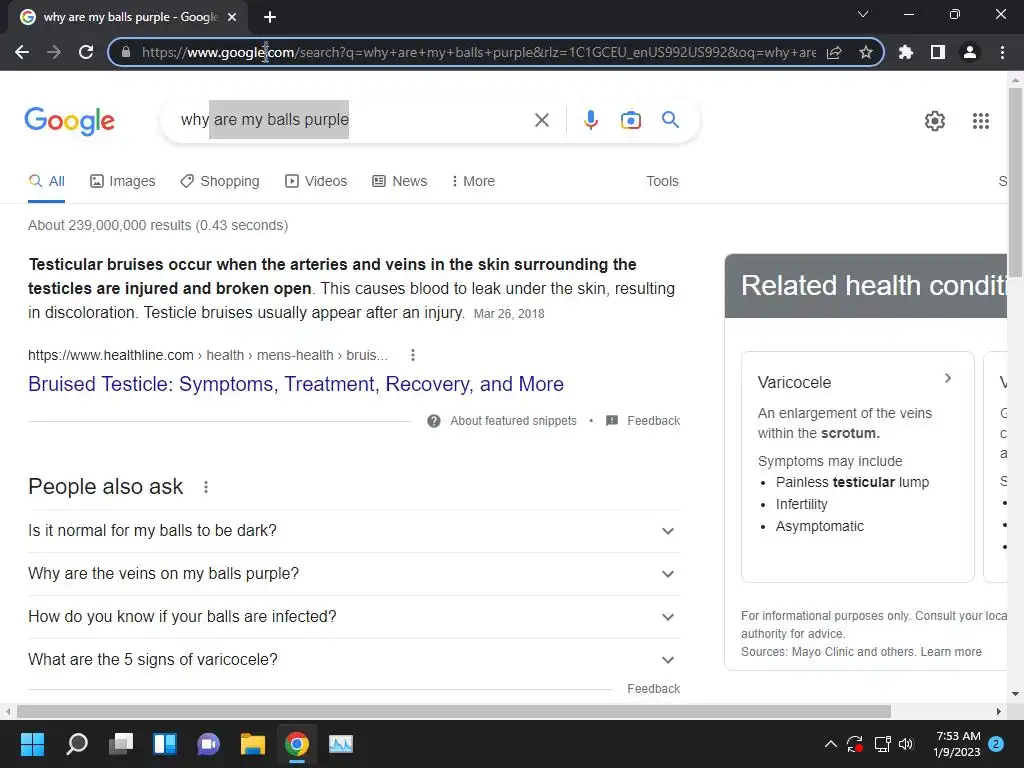Open Chrome three-dot menu

coord(1002,52)
